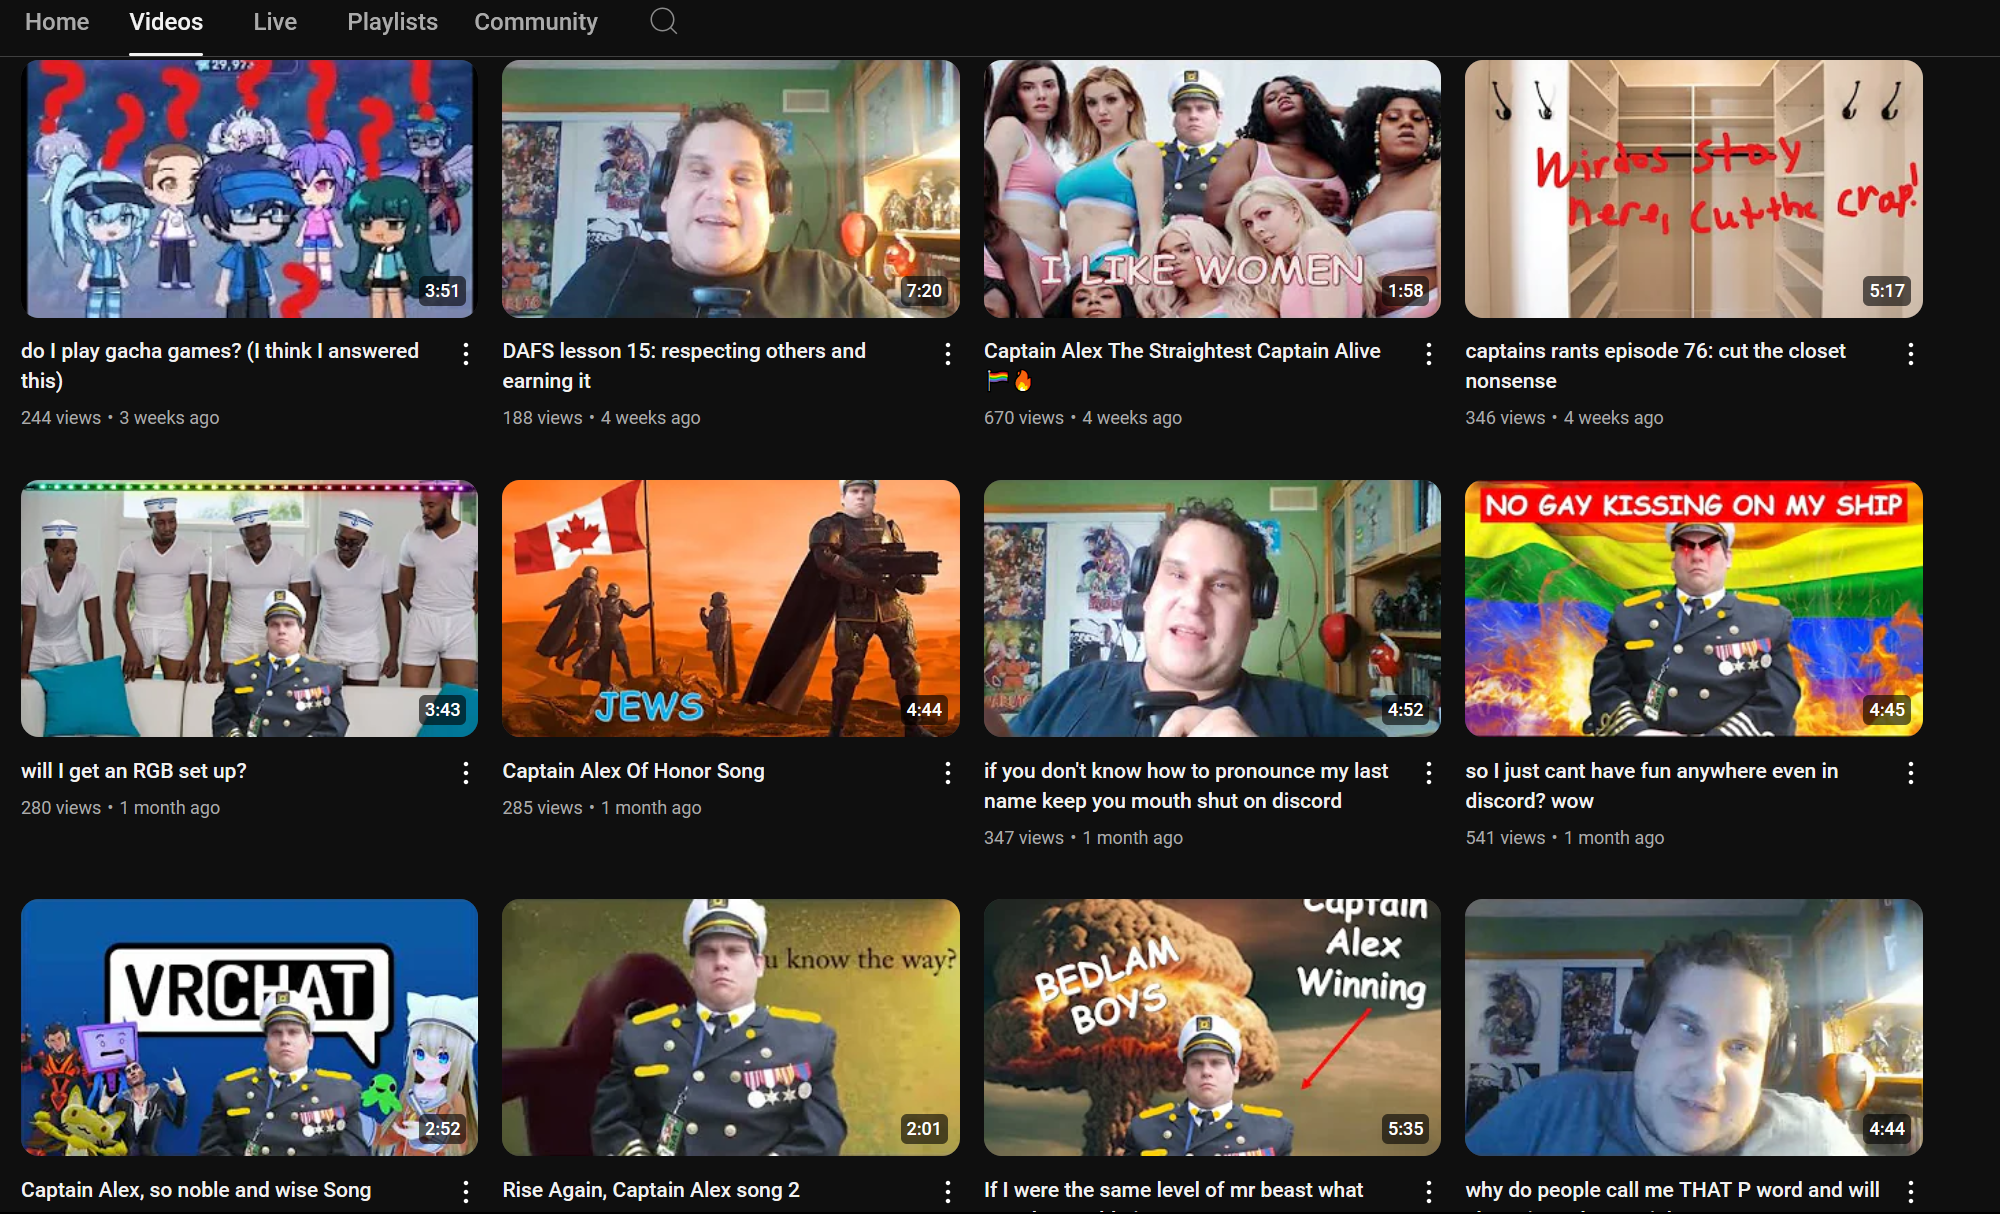Go to the Community tab
This screenshot has width=2000, height=1214.
point(536,22)
